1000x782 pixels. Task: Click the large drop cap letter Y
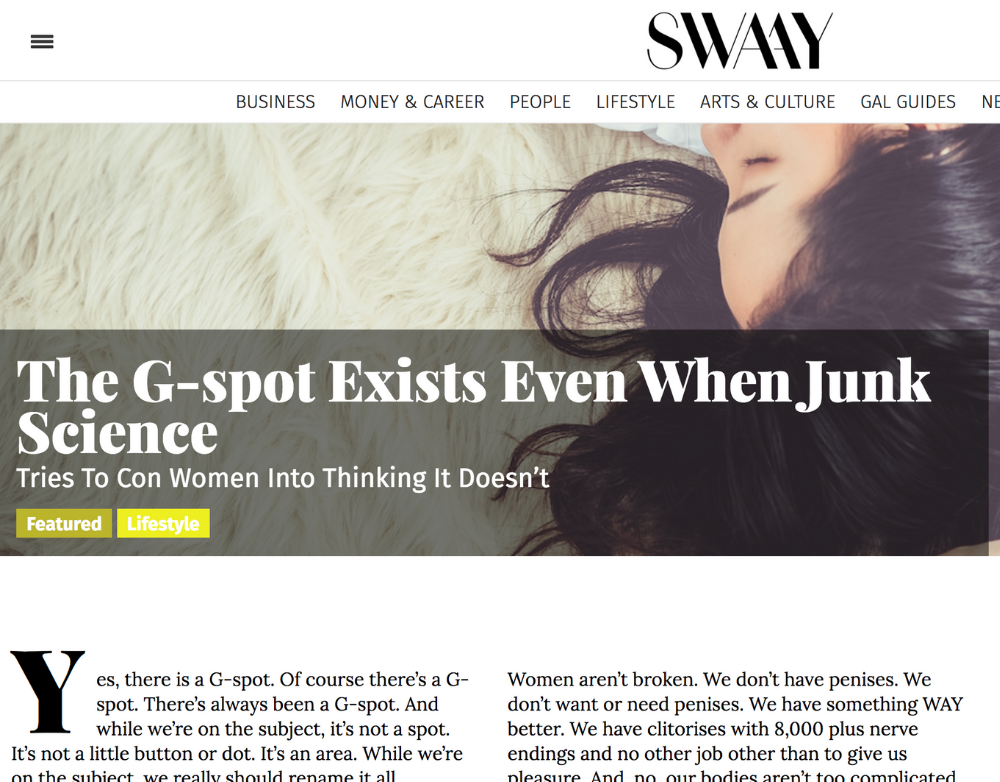tap(48, 691)
